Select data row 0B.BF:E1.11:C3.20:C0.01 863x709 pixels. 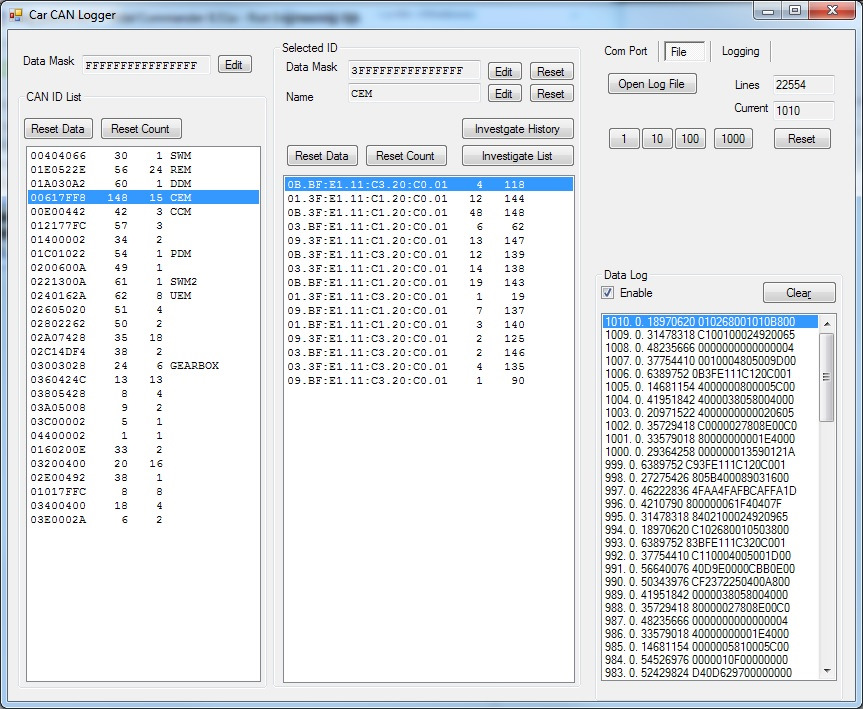(x=429, y=184)
